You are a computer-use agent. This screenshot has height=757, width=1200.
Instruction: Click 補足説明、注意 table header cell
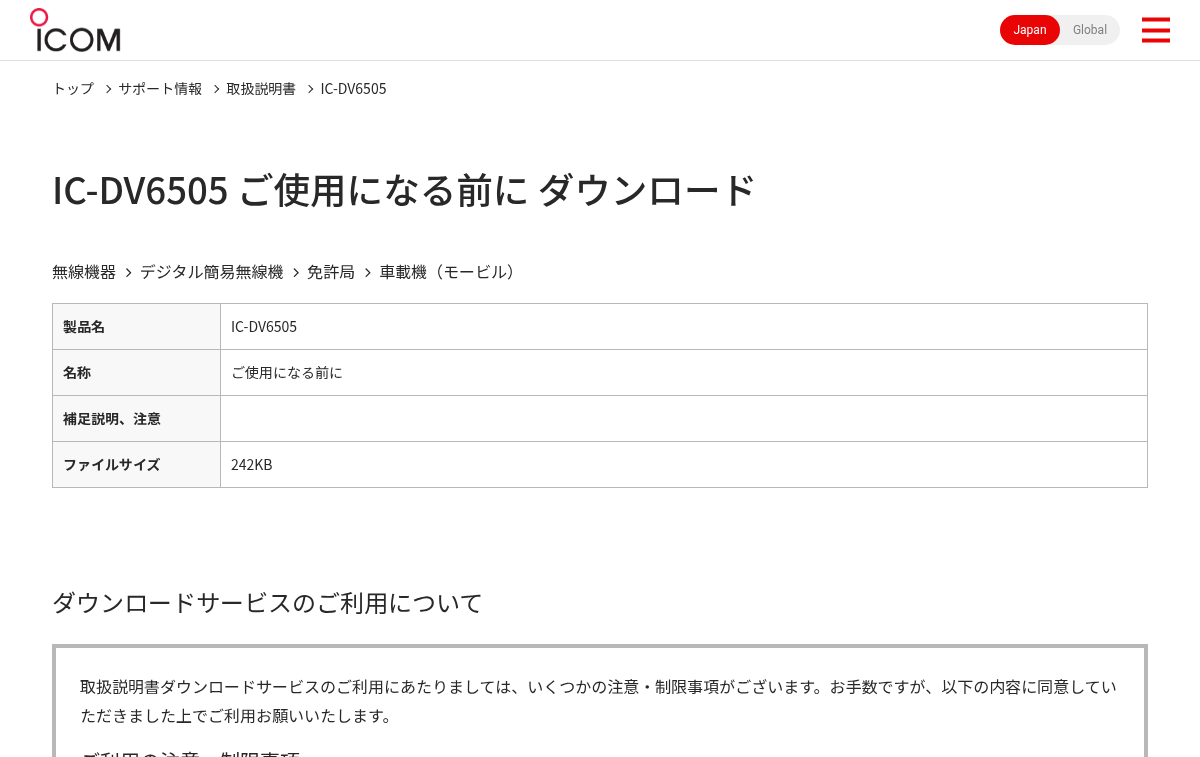click(136, 419)
